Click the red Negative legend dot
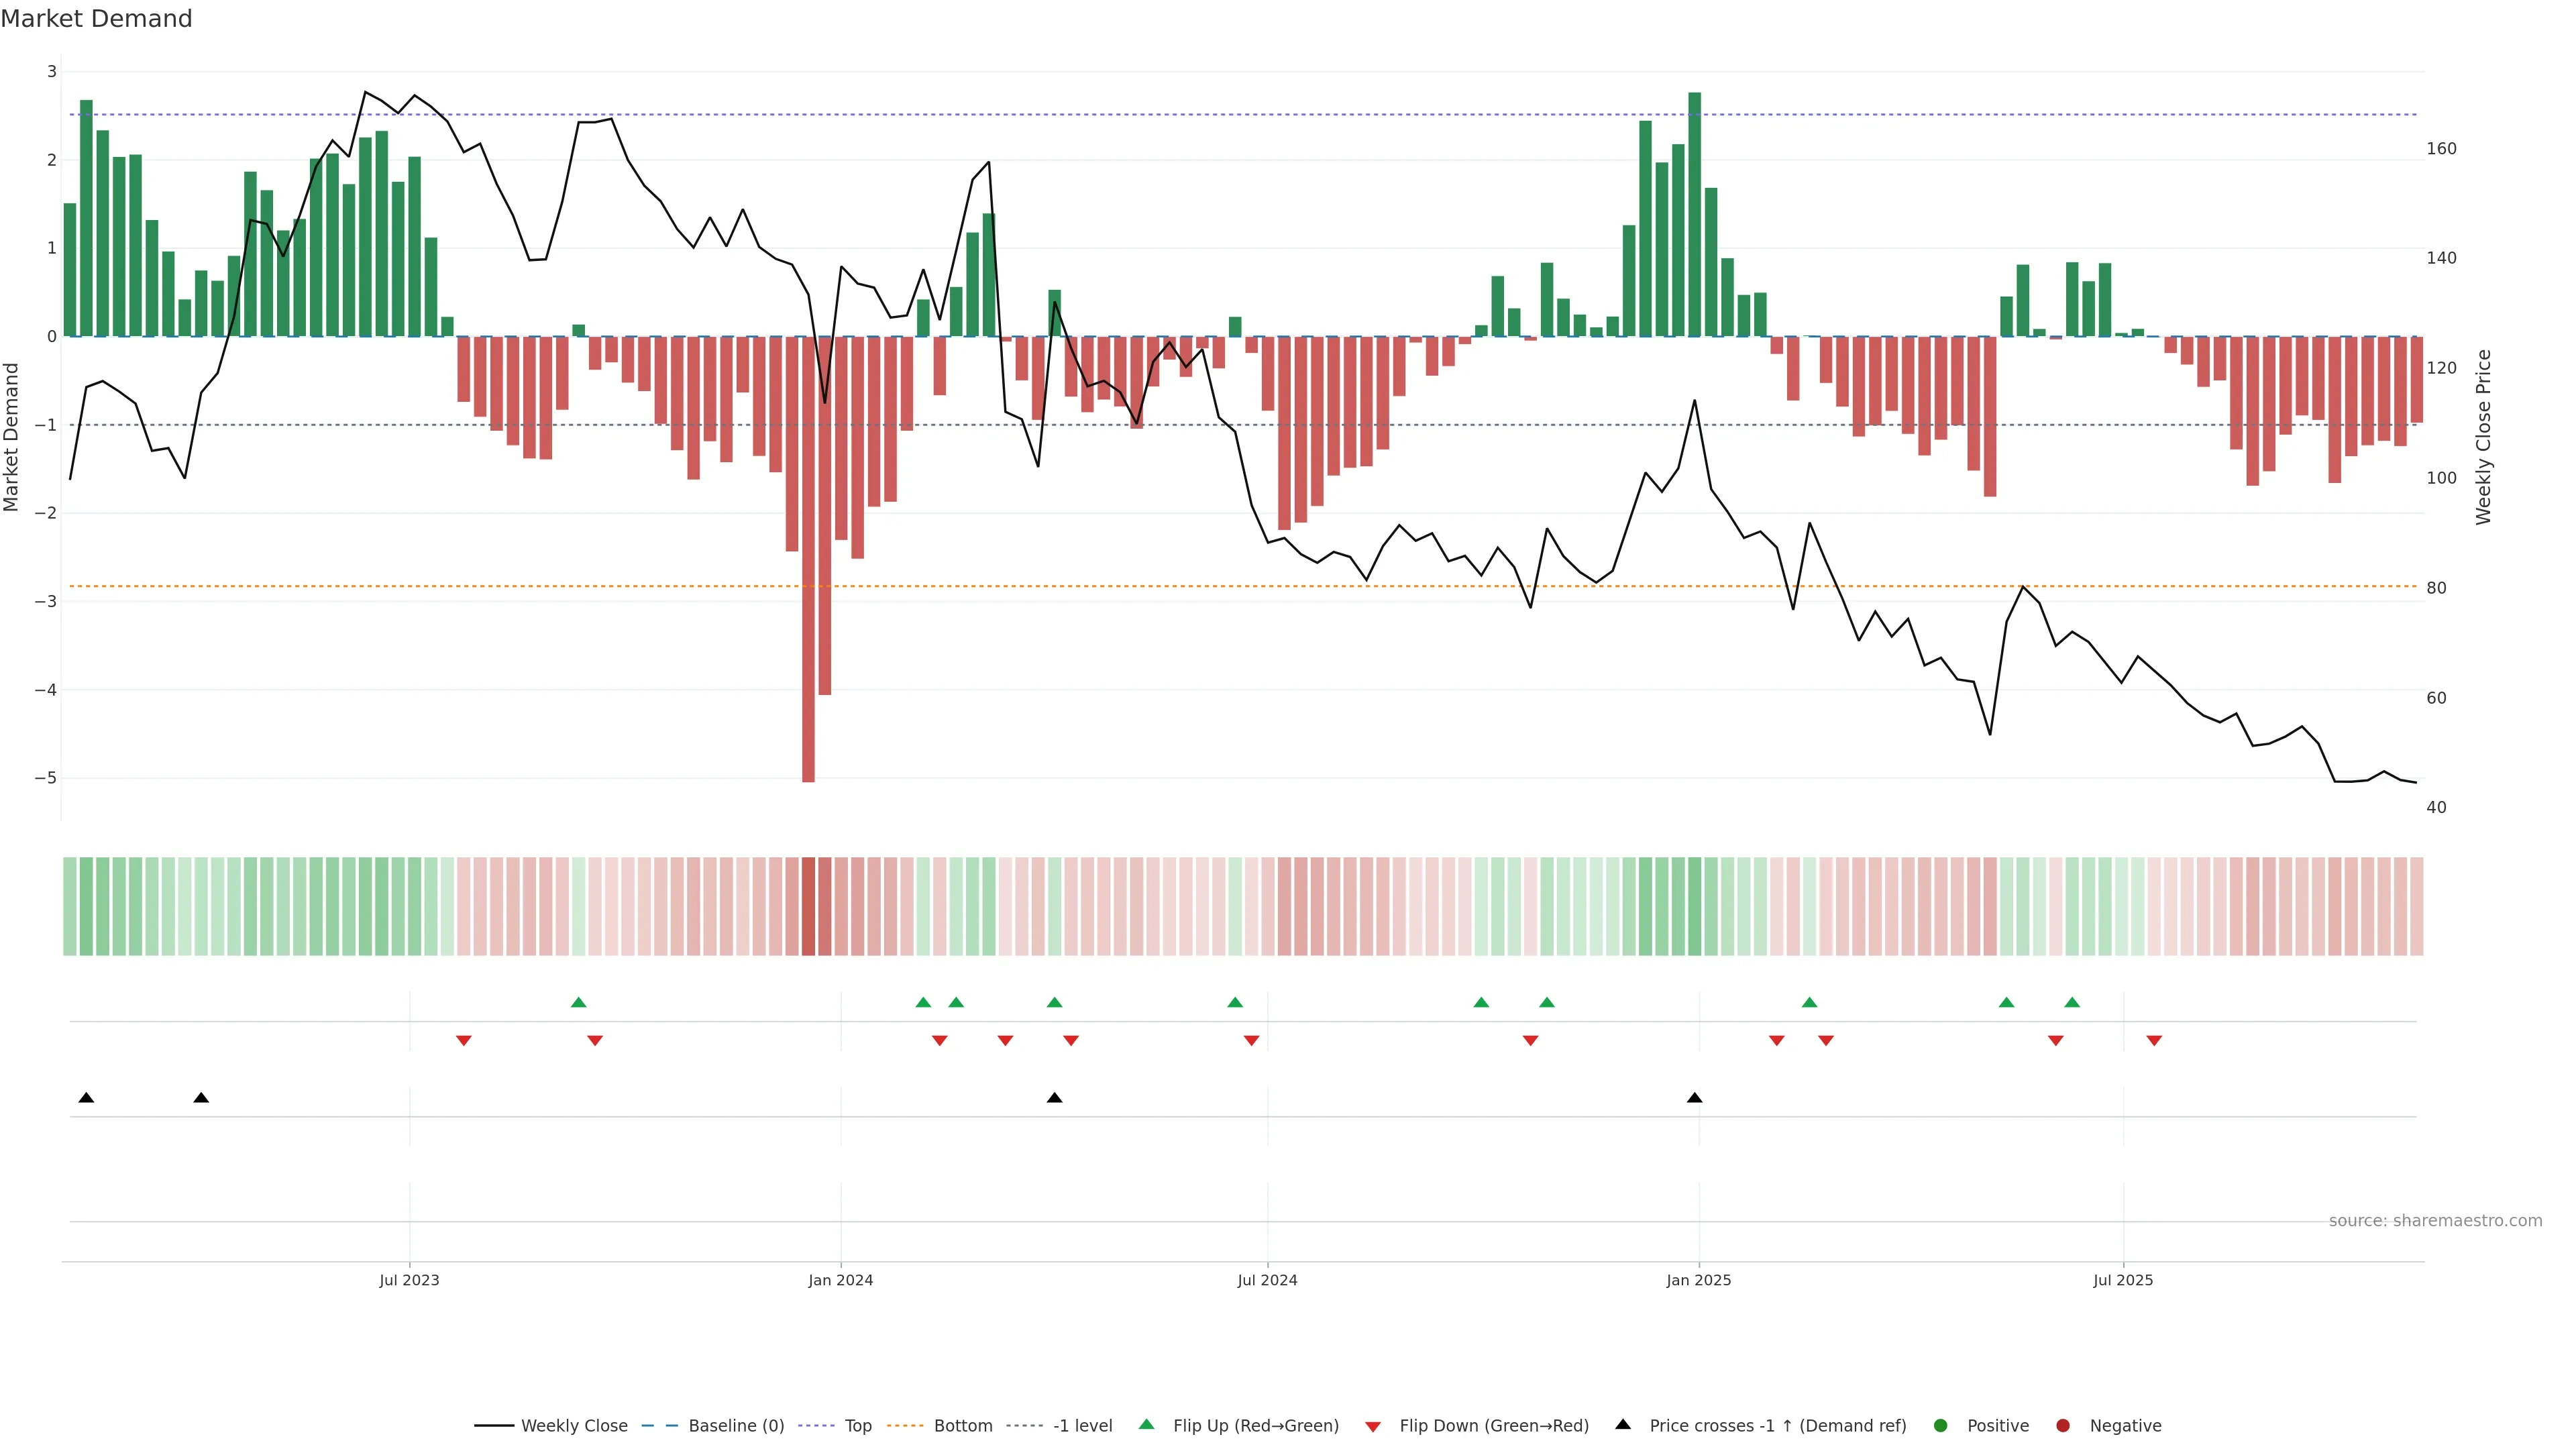2576x1449 pixels. (2063, 1426)
